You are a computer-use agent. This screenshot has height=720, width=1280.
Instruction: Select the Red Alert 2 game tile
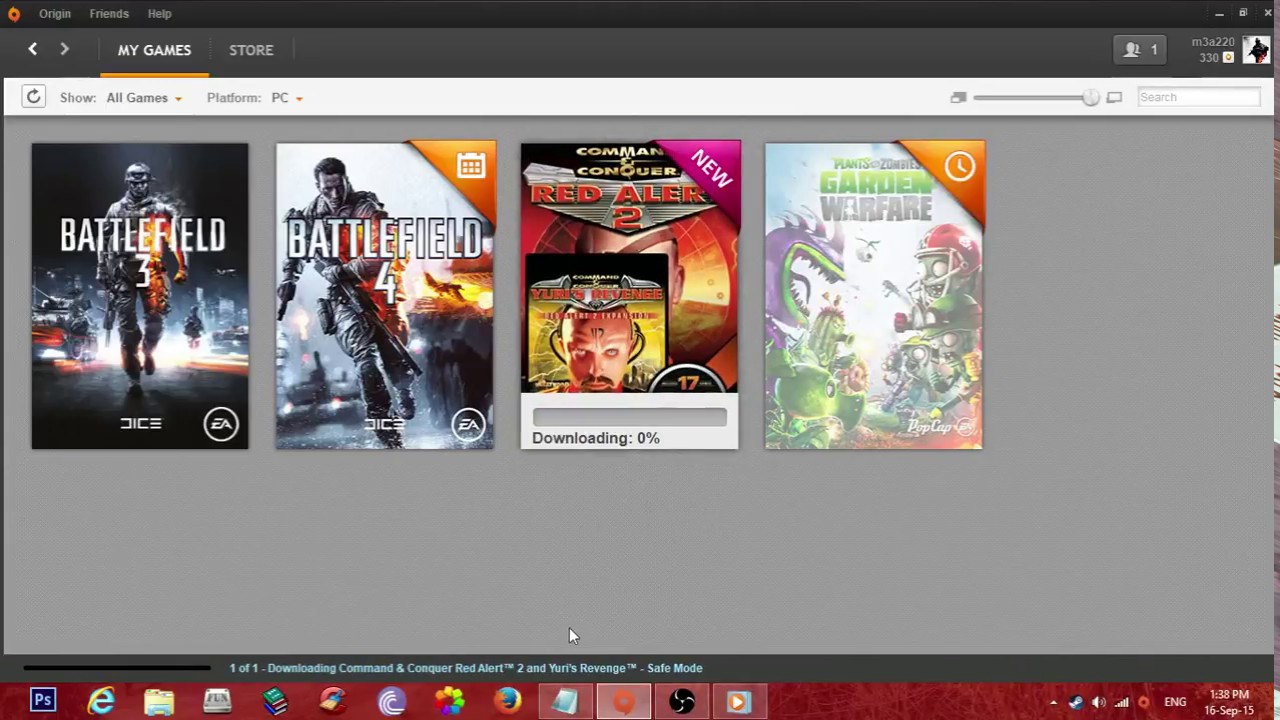[x=630, y=296]
